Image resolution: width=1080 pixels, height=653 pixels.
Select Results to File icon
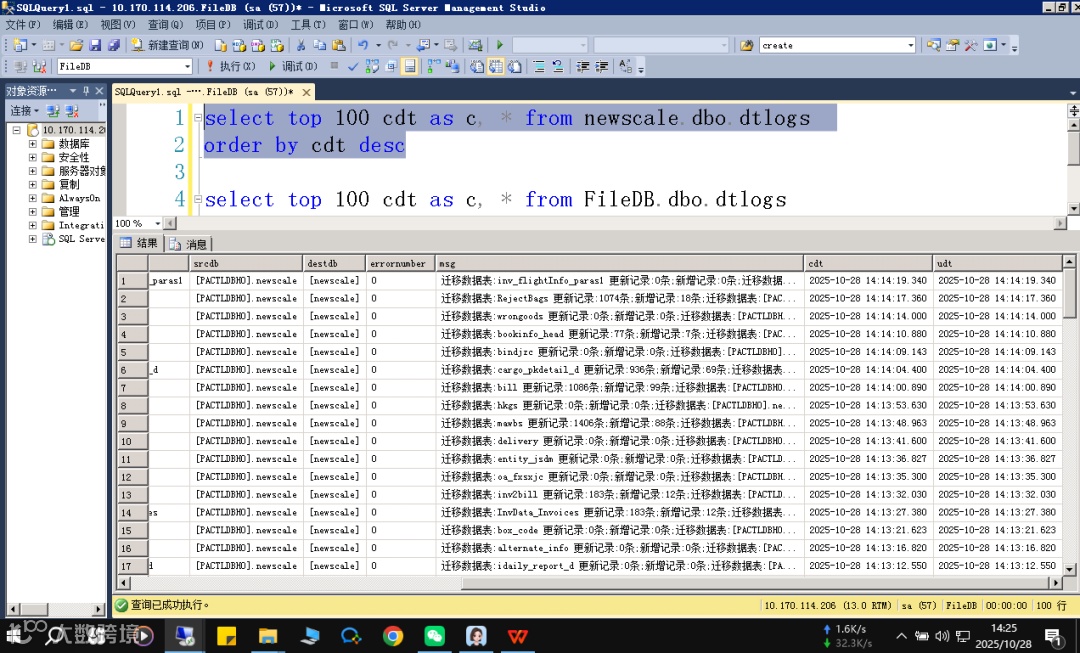515,66
